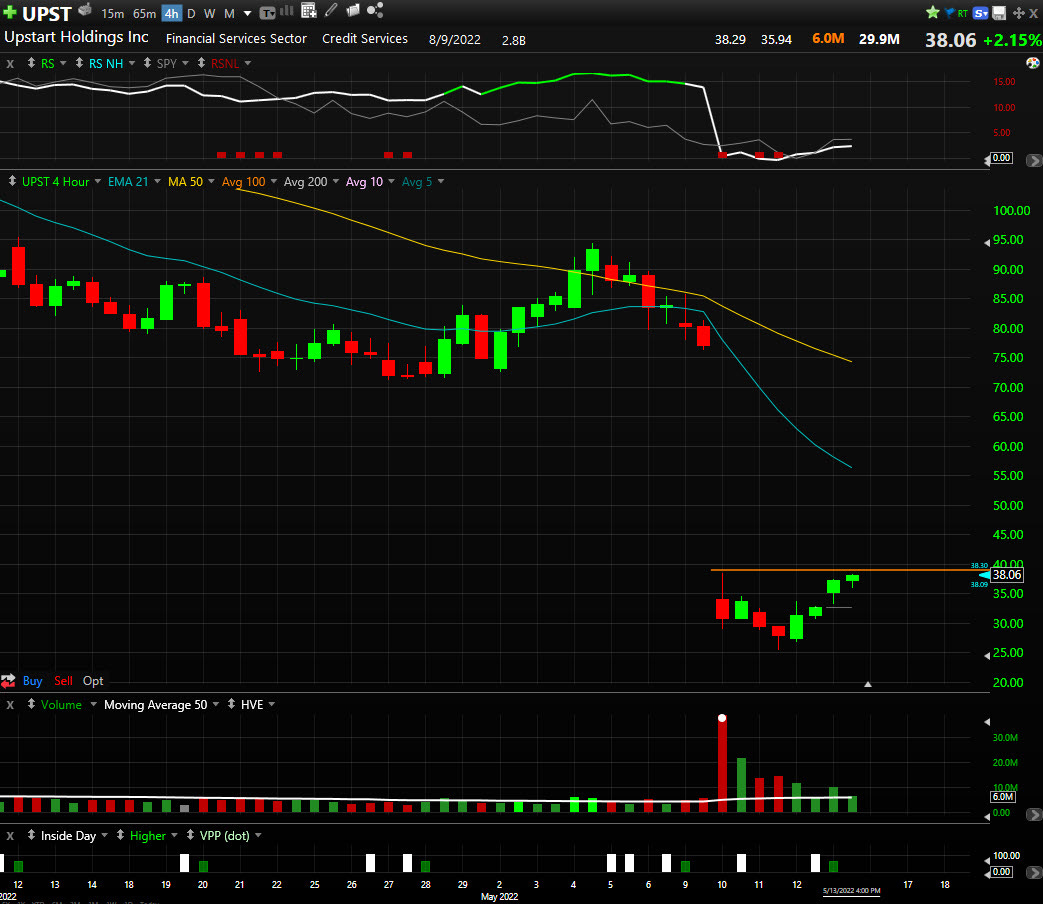
Task: Click the Sell button
Action: (63, 680)
